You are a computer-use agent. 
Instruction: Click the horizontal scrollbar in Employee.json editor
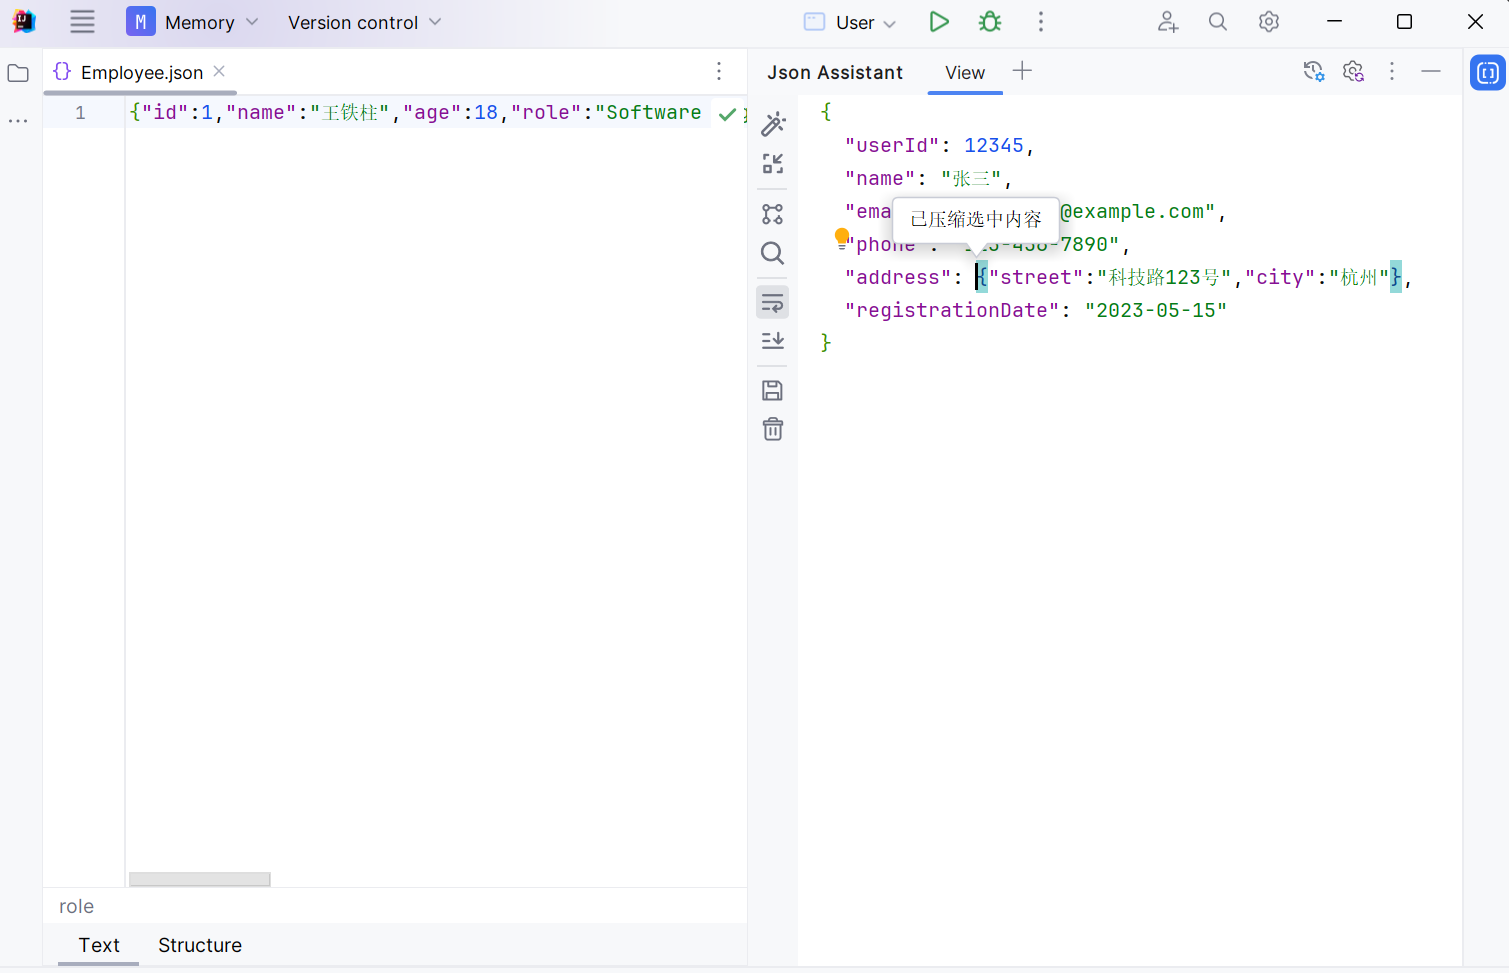click(200, 879)
